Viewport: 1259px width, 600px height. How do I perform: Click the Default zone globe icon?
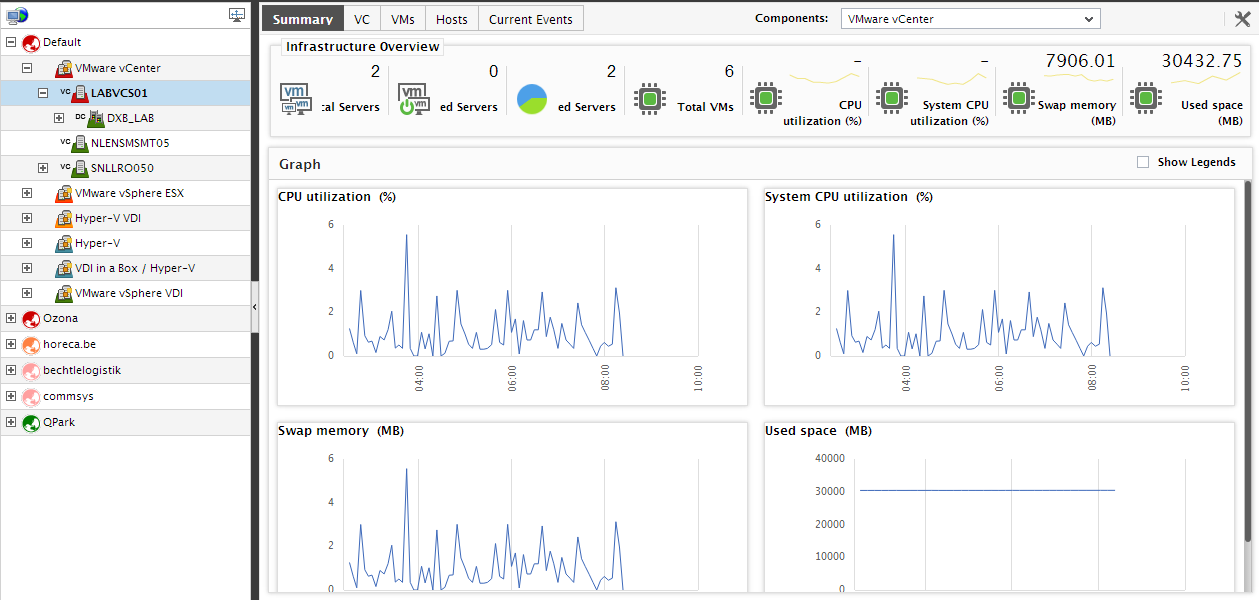pos(31,43)
